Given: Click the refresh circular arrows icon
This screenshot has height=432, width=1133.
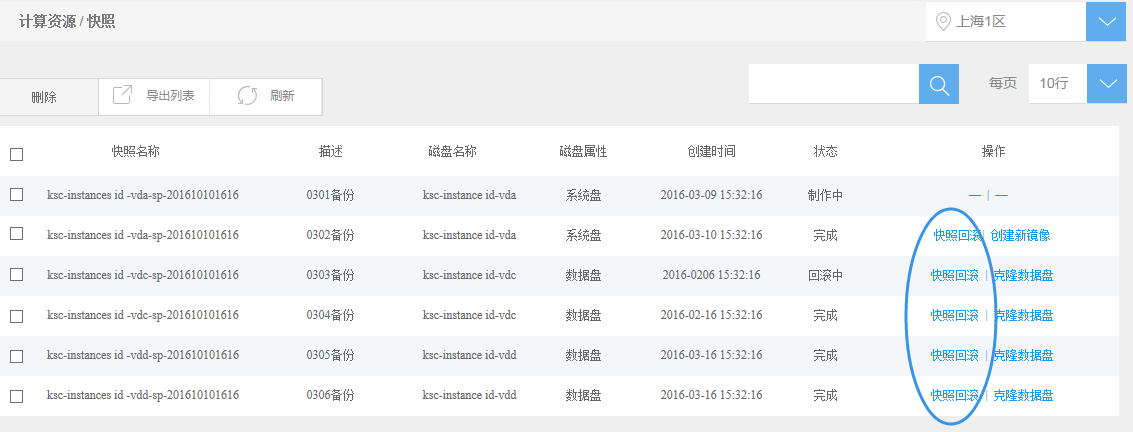Looking at the screenshot, I should 247,96.
